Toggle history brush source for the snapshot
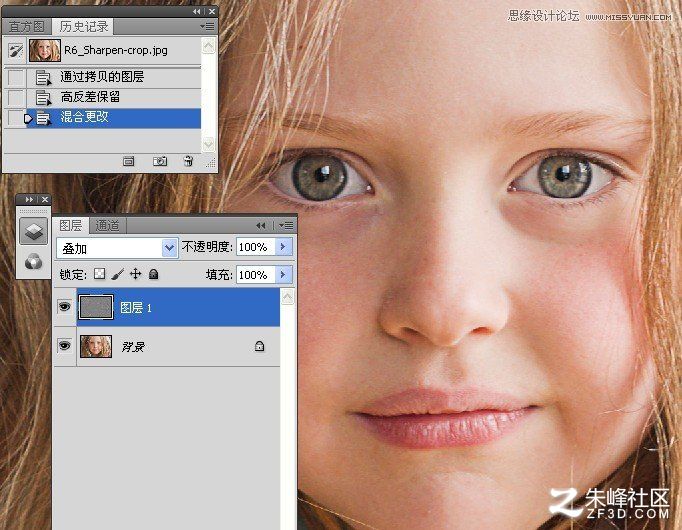The image size is (682, 530). pos(16,50)
